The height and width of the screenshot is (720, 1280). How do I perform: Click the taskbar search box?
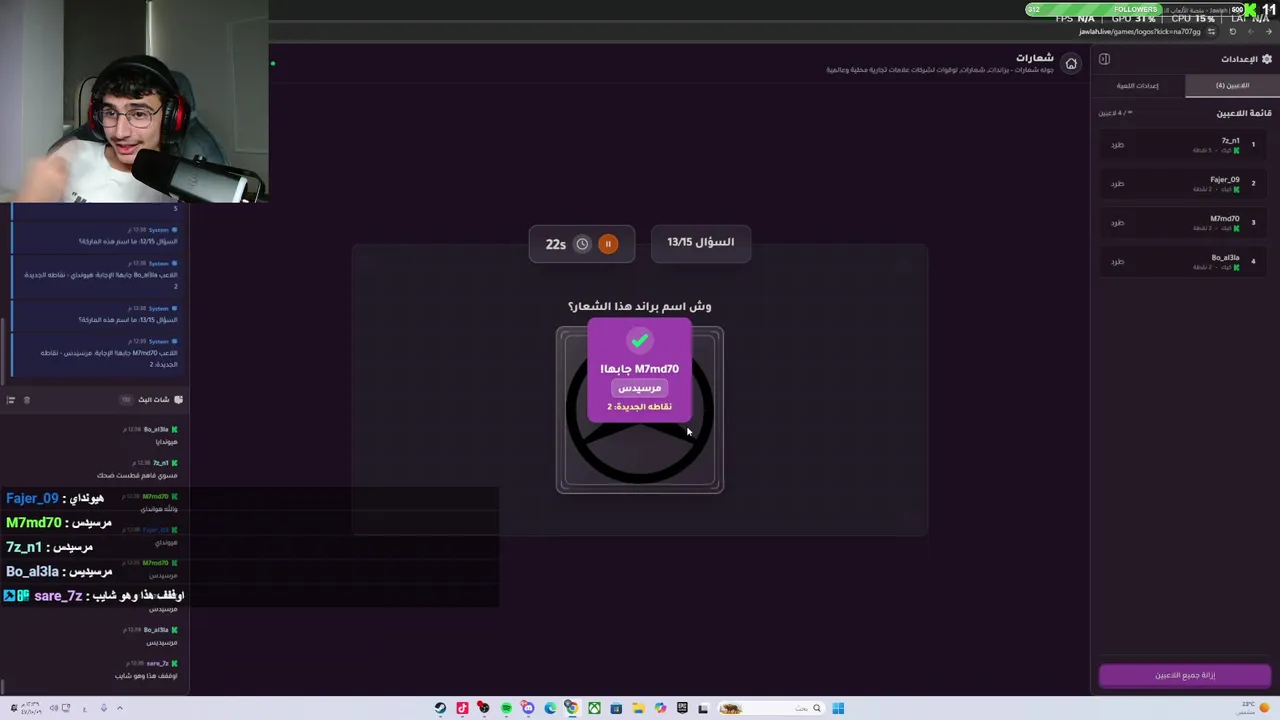pyautogui.click(x=771, y=708)
